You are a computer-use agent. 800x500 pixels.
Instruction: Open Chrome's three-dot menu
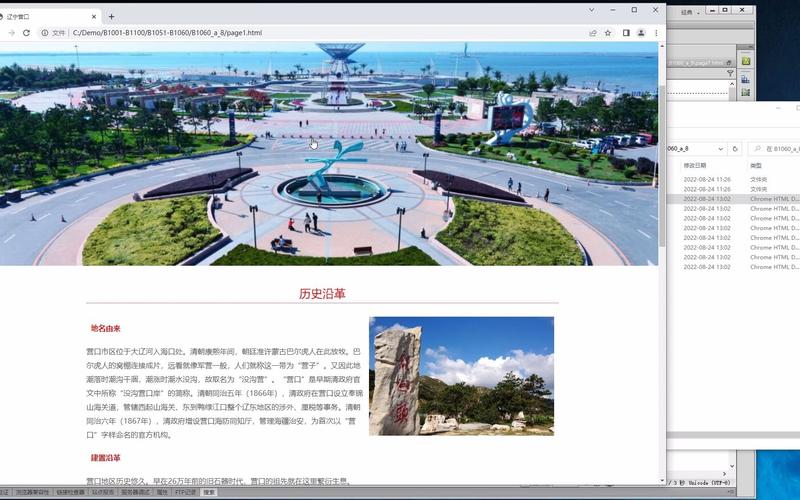pos(656,33)
